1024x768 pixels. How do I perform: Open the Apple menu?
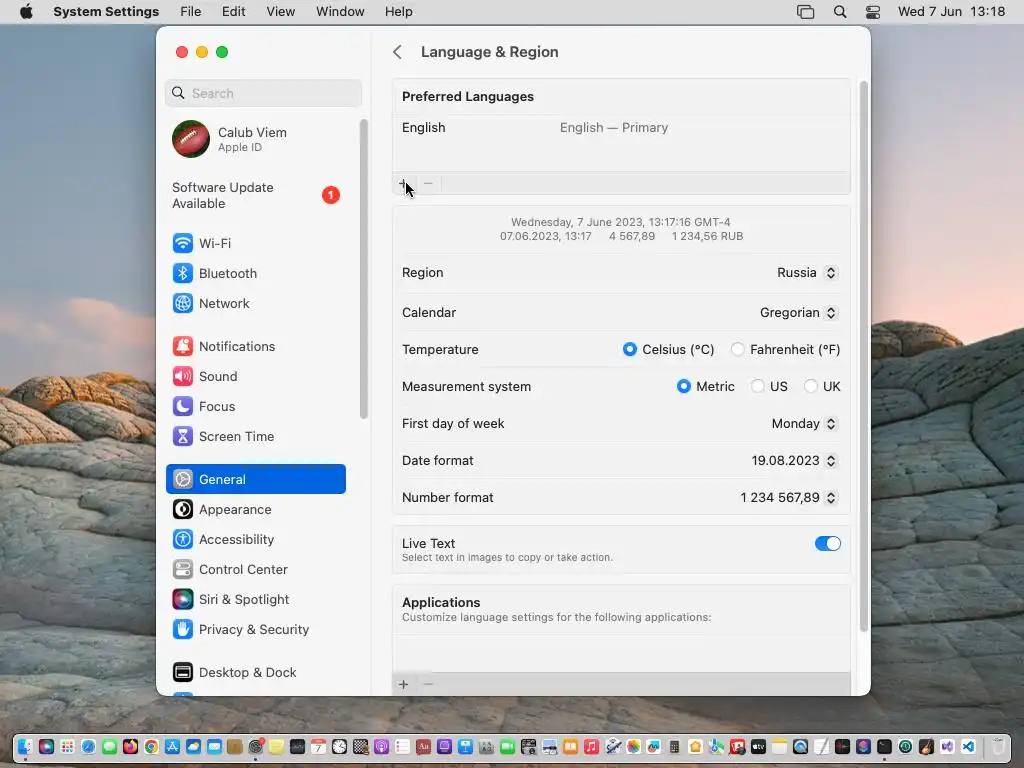[26, 12]
